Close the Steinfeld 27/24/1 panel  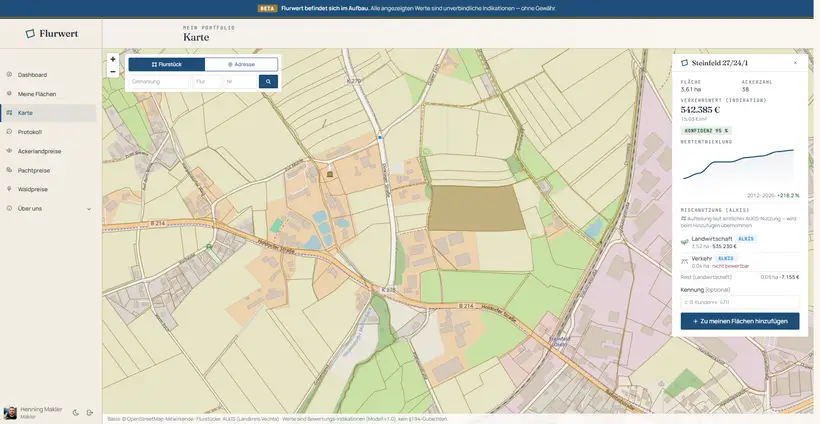[x=795, y=63]
